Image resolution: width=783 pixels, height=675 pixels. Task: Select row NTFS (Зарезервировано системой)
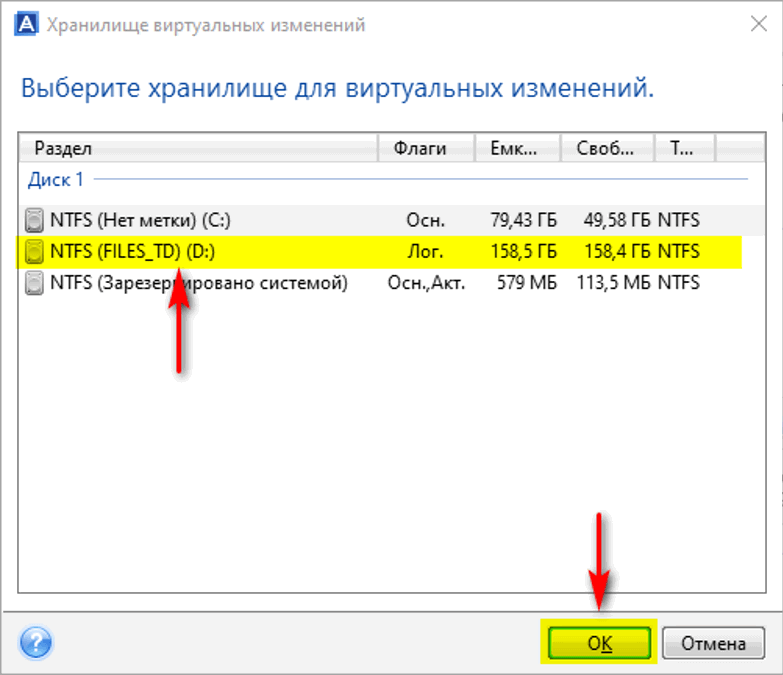tap(391, 283)
